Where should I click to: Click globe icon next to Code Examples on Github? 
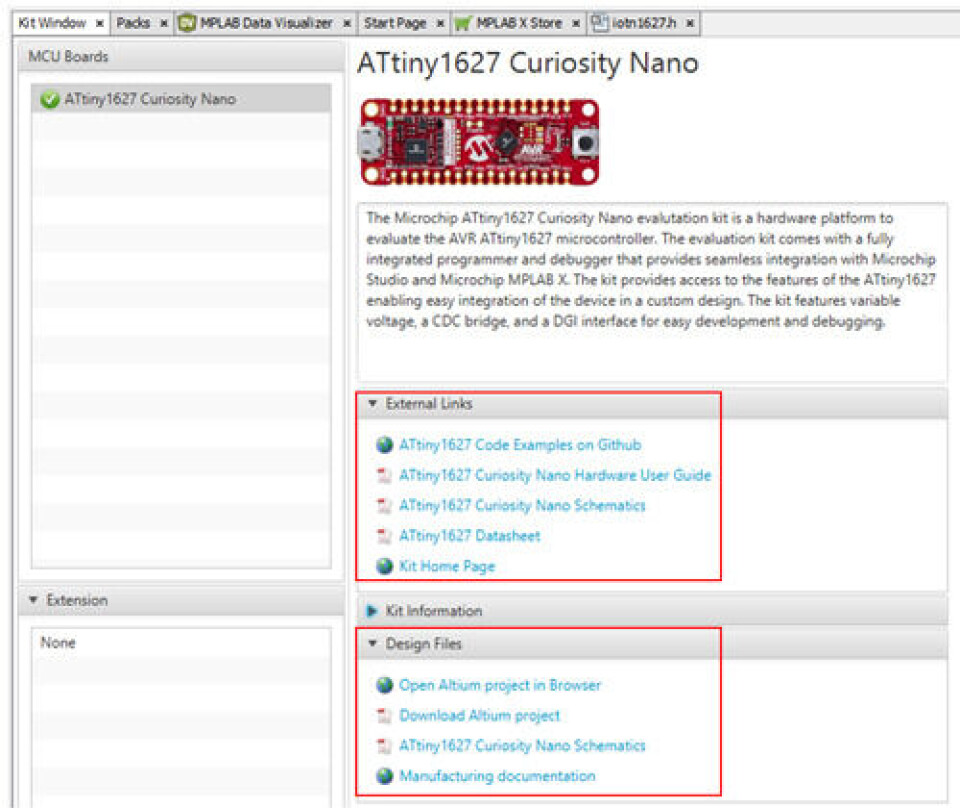[384, 445]
